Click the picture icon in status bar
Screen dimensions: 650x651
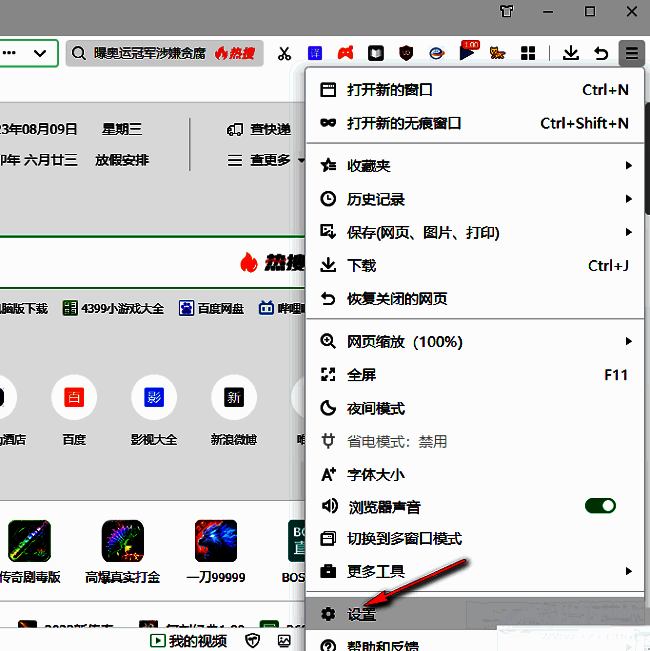[284, 641]
